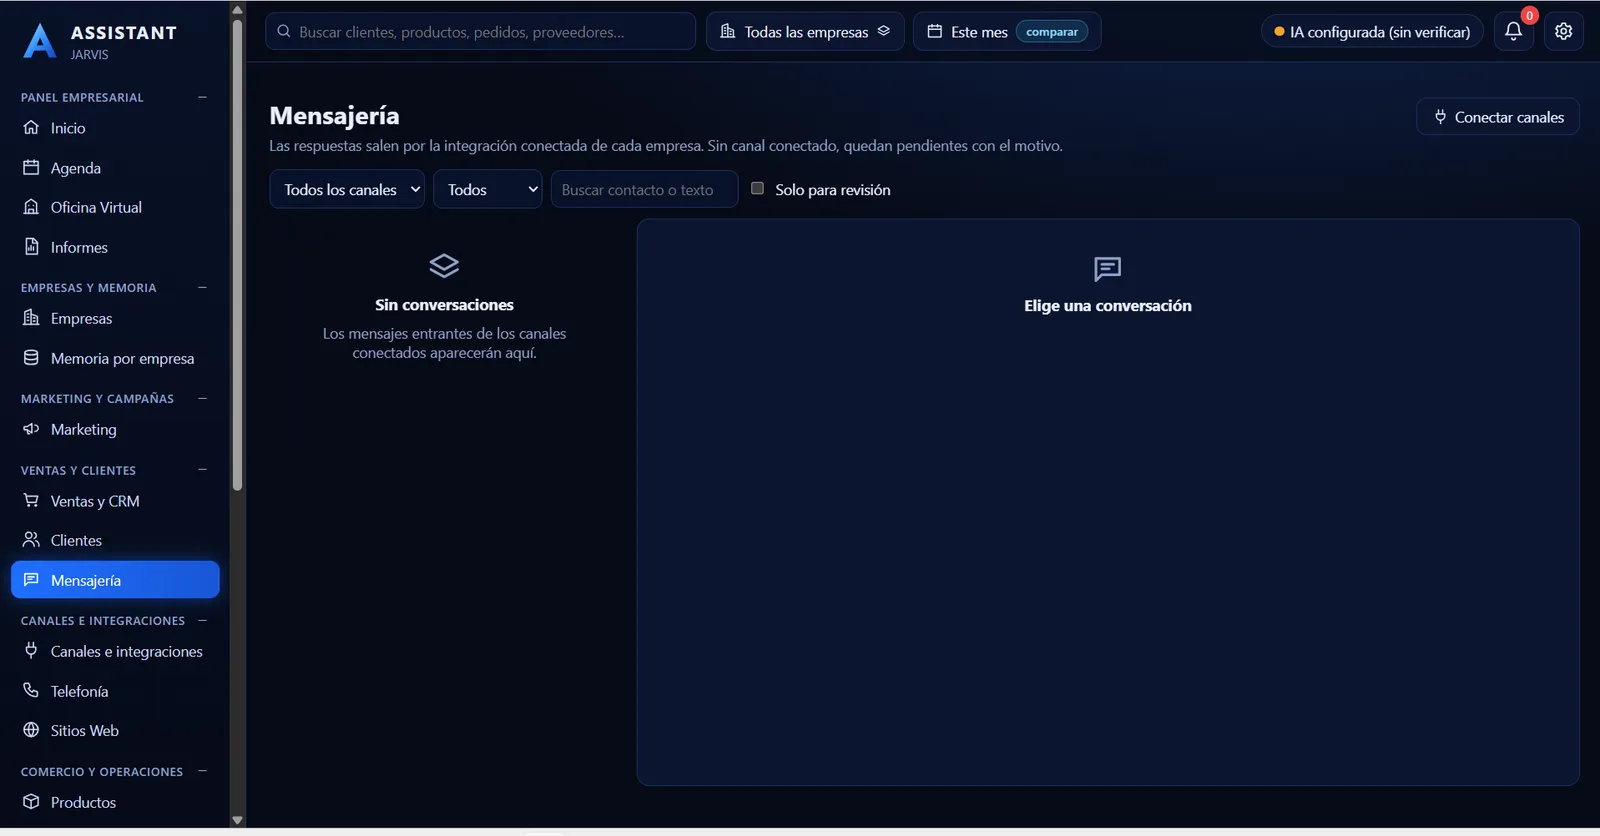
Task: Navigate to Memoria por empresa
Action: click(x=115, y=358)
